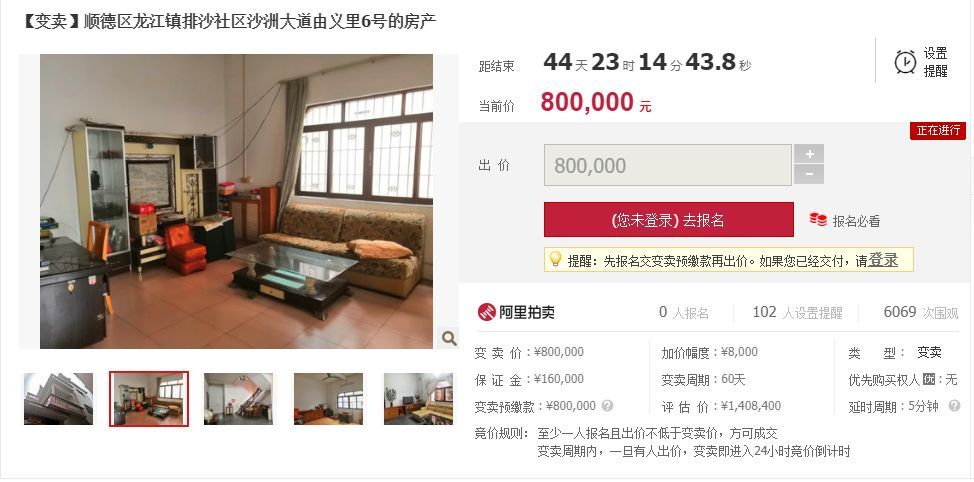Click the red 去报名 signup button
Screen dimensions: 974x482
(668, 219)
